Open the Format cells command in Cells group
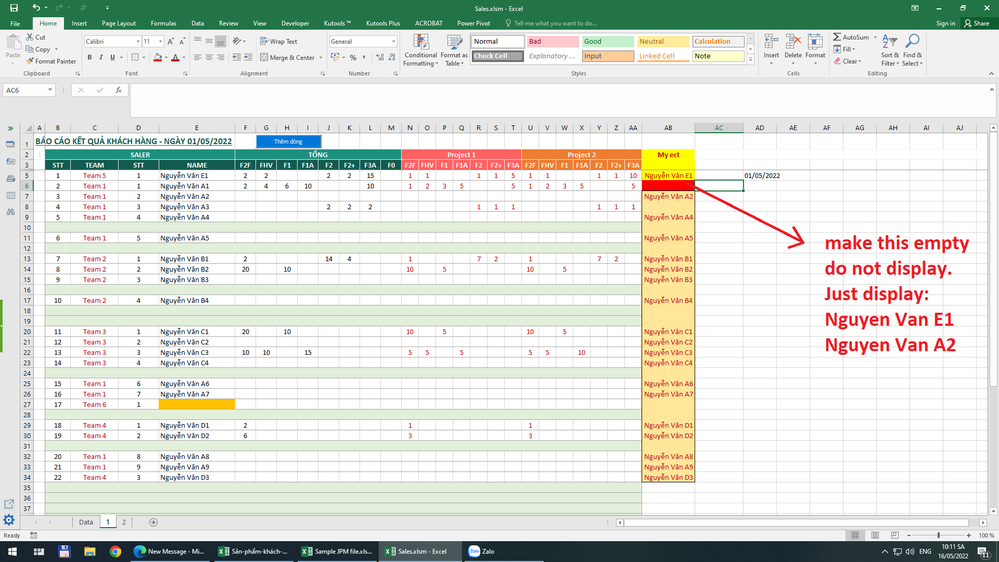This screenshot has height=562, width=999. 815,50
